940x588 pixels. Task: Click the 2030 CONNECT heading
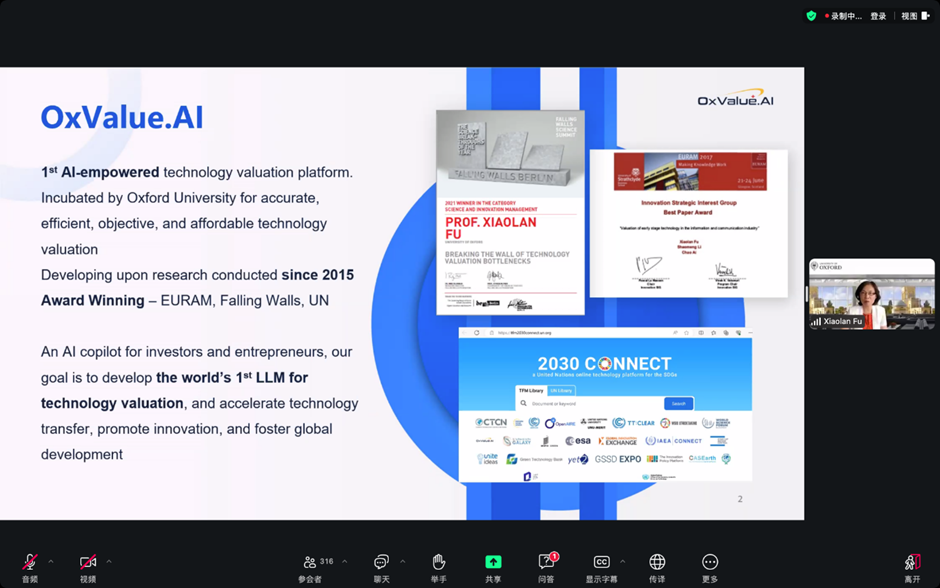pyautogui.click(x=604, y=364)
